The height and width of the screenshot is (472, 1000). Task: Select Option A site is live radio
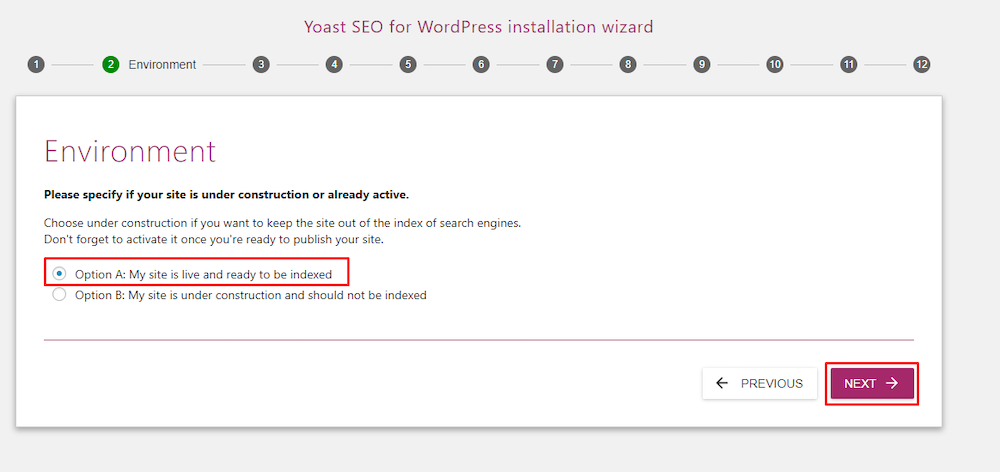60,273
